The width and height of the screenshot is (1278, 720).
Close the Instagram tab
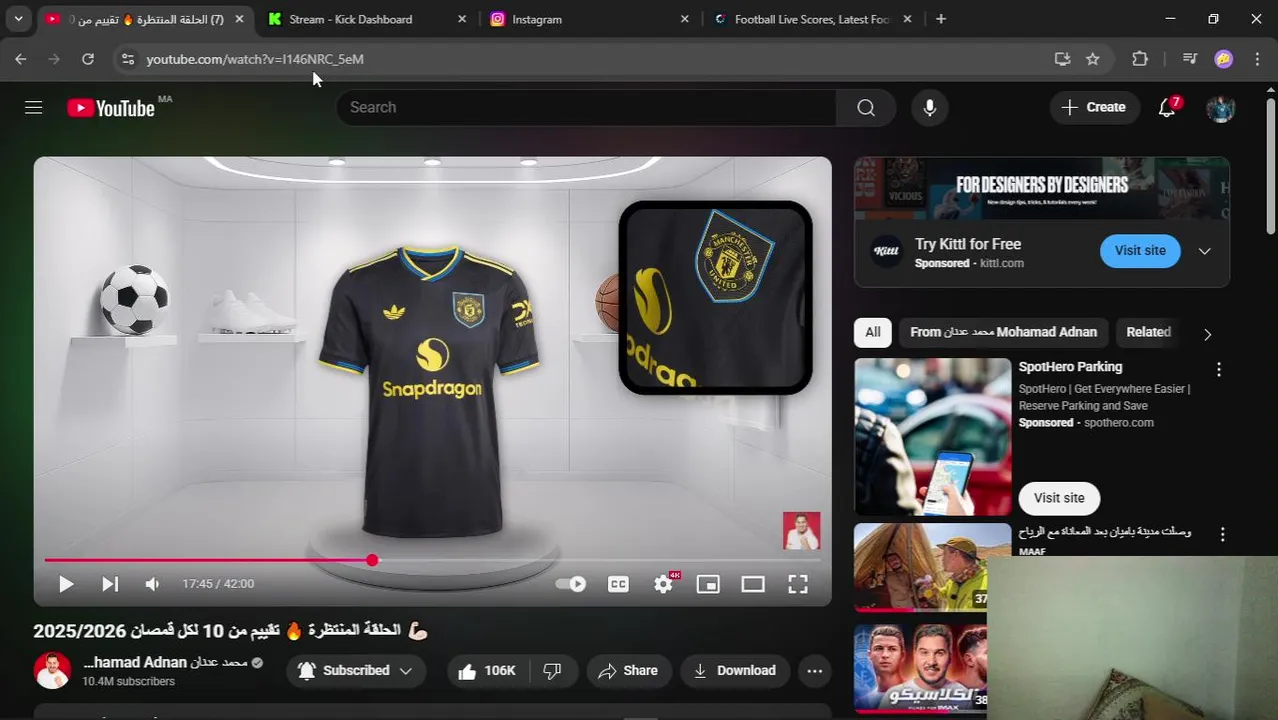click(685, 19)
